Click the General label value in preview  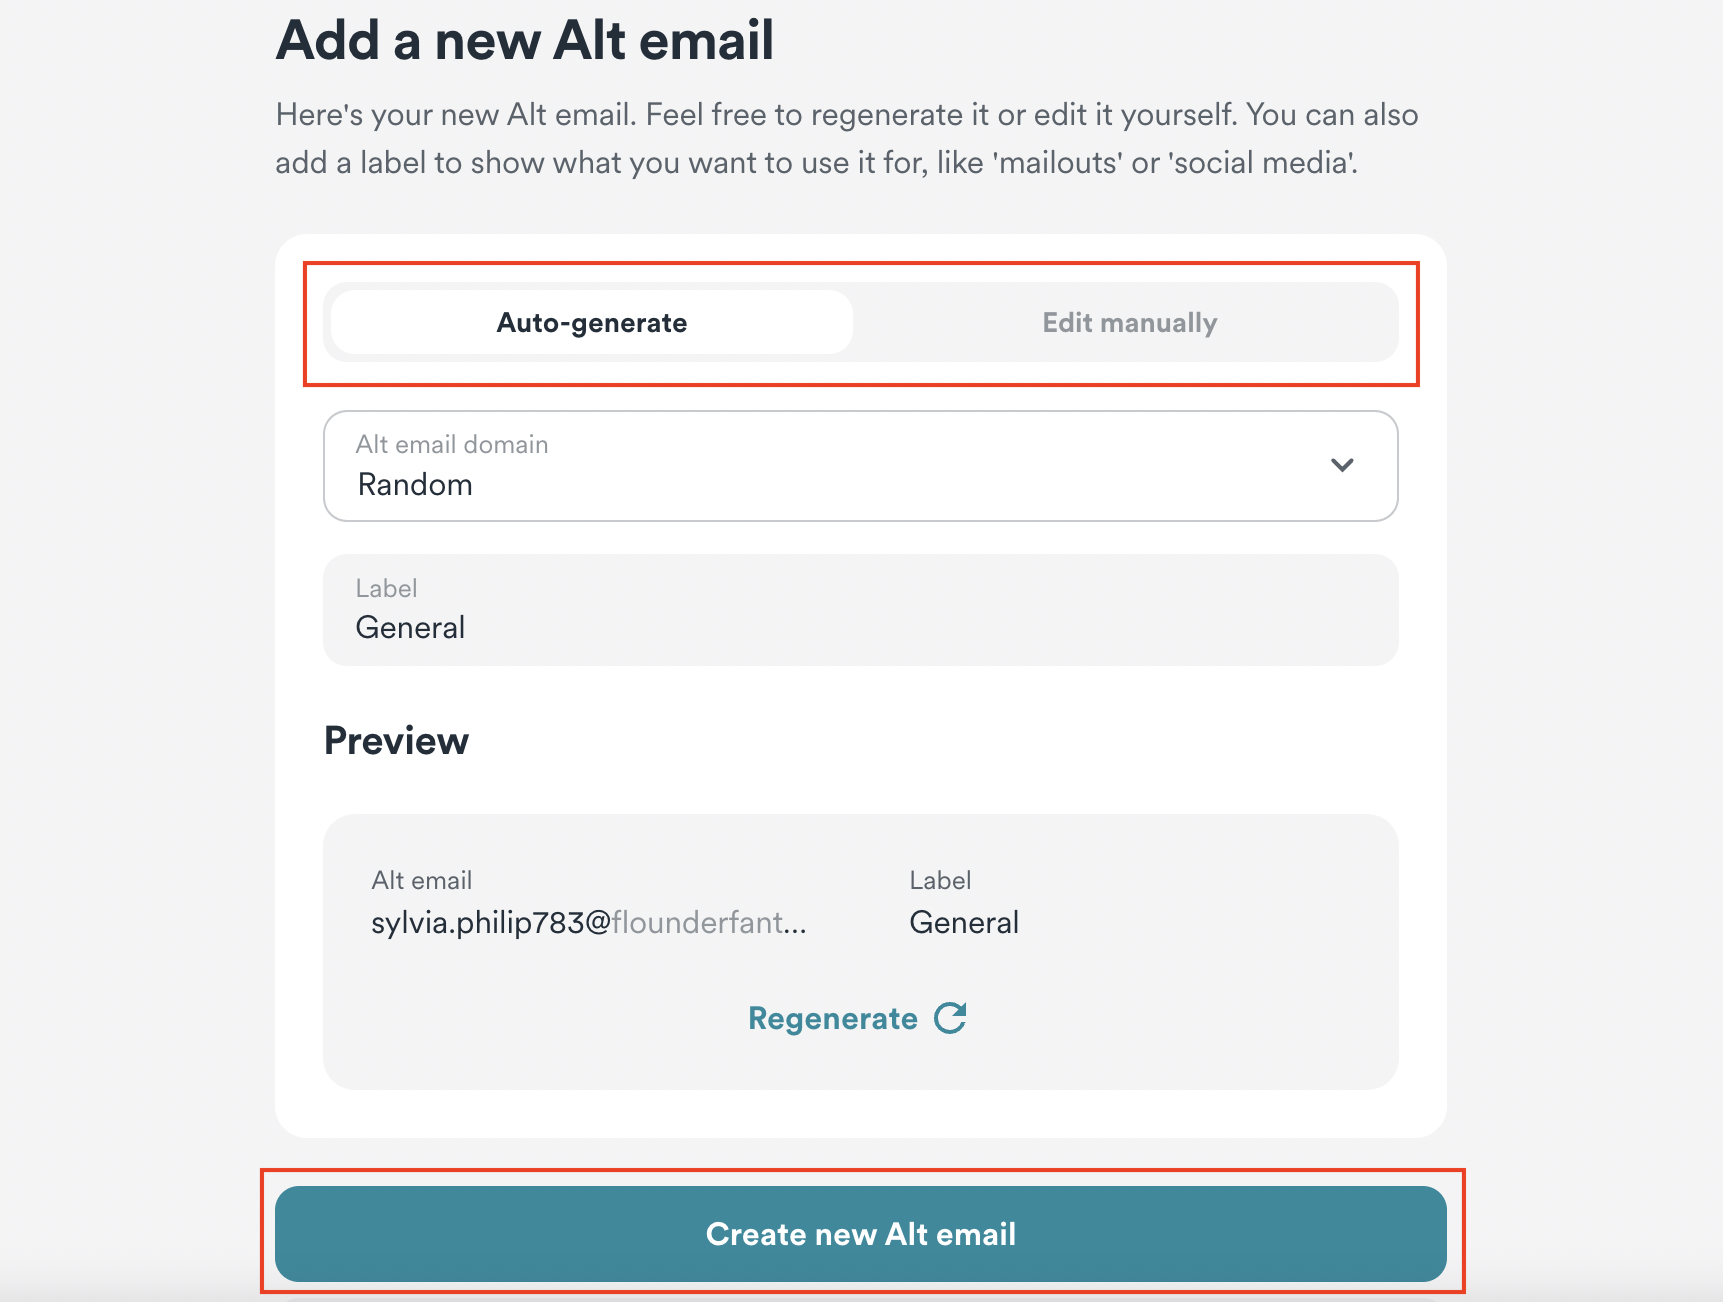[x=963, y=922]
